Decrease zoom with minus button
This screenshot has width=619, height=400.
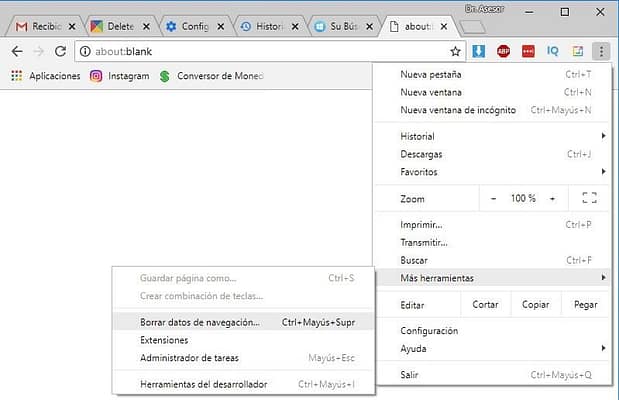493,199
